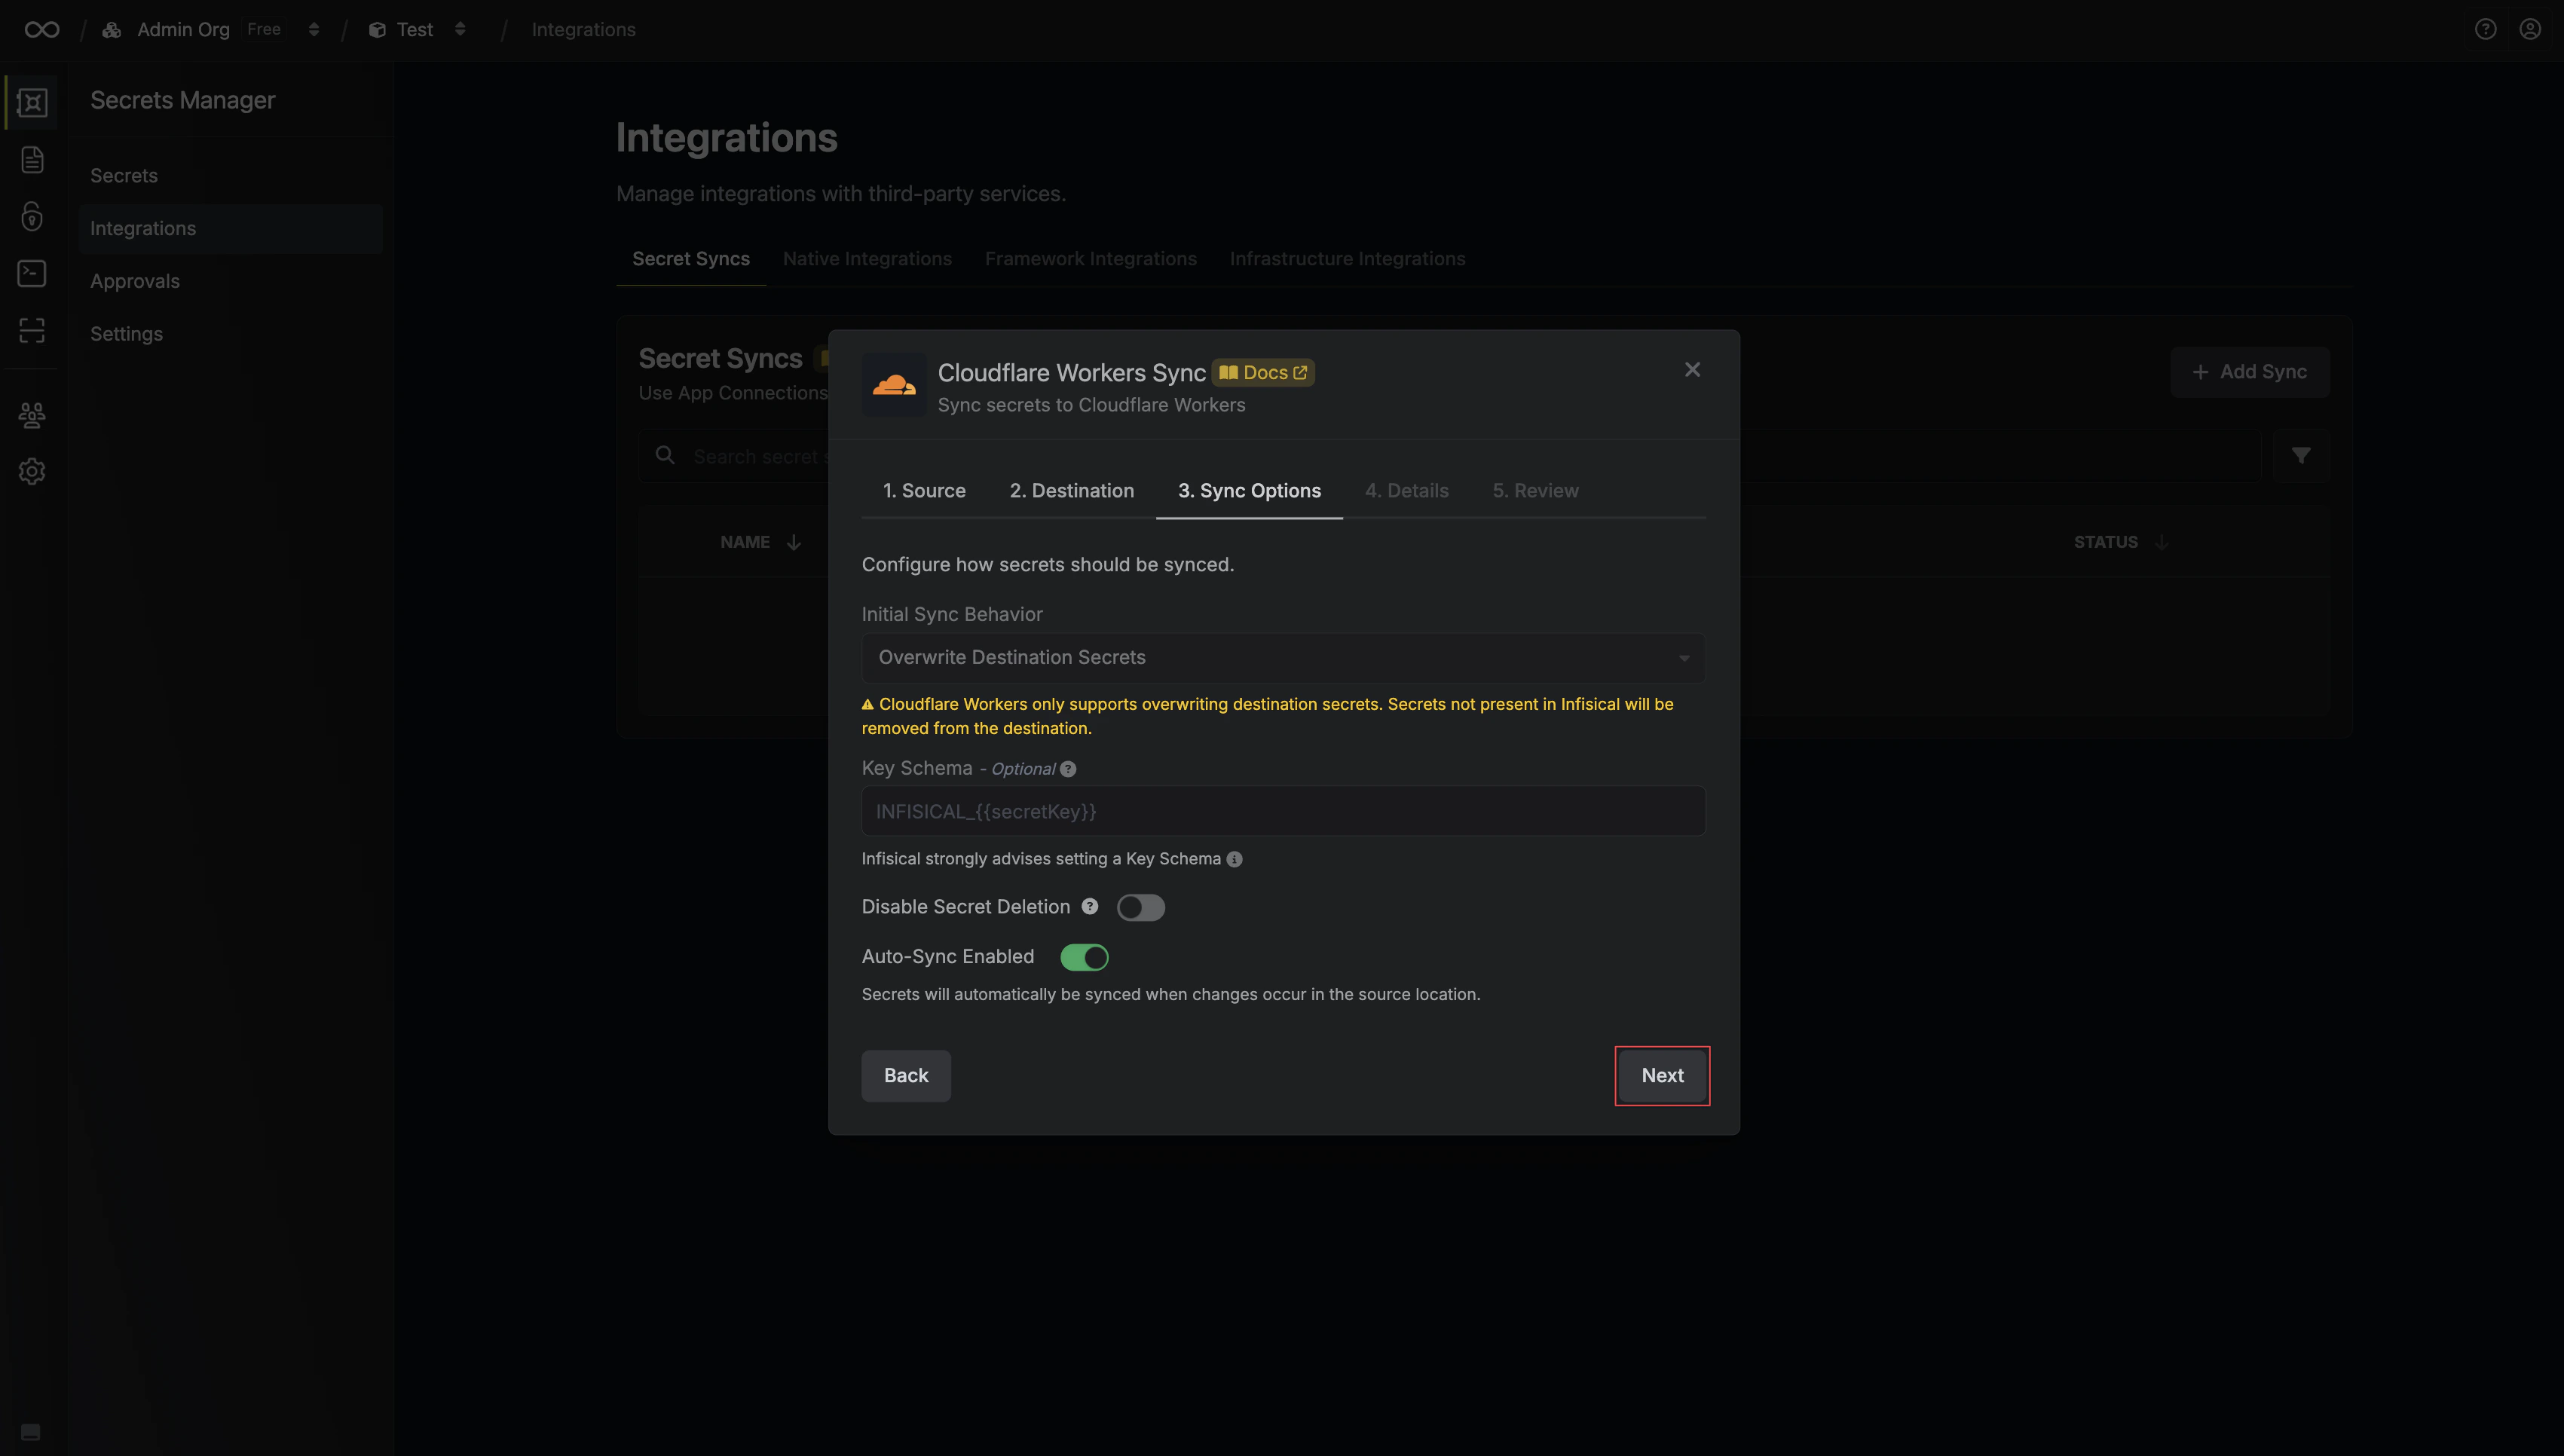Screen dimensions: 2564x1456
Task: Switch to Framework Integrations tab
Action: [1090, 259]
